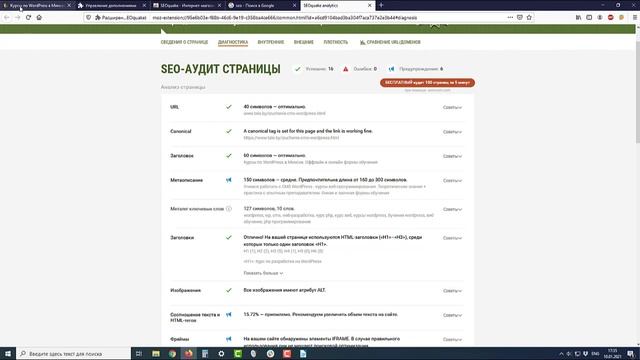This screenshot has width=640, height=360.
Task: Click the red errors triangle icon
Action: tap(346, 69)
